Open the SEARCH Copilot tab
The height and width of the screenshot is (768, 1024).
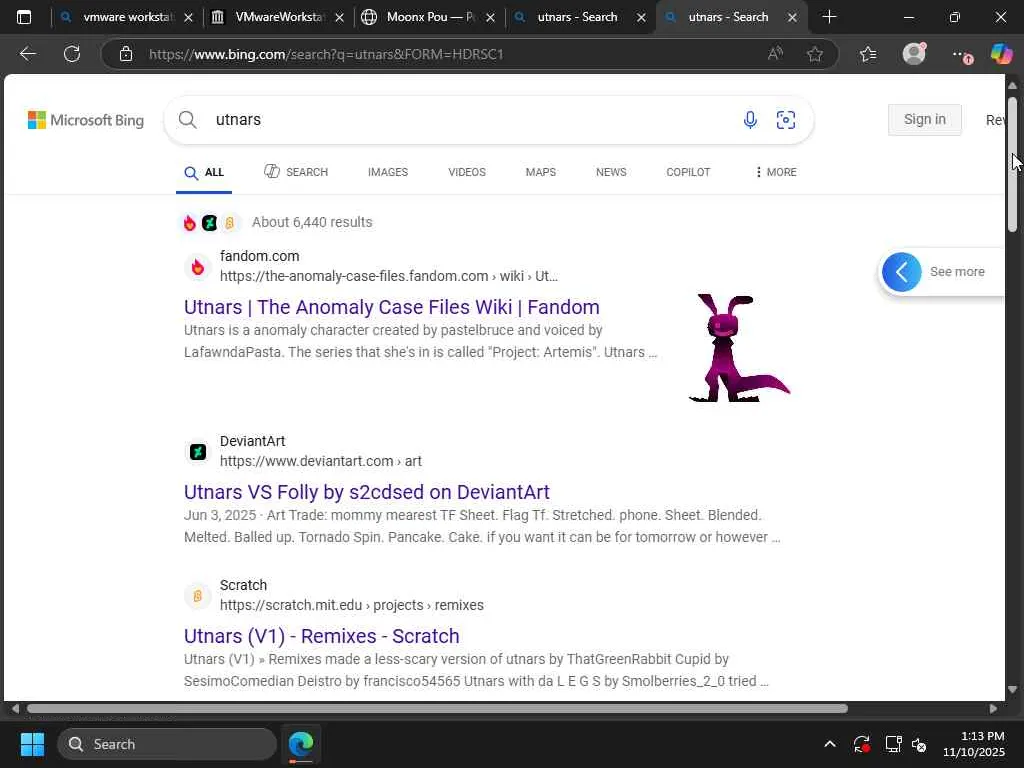click(x=296, y=172)
